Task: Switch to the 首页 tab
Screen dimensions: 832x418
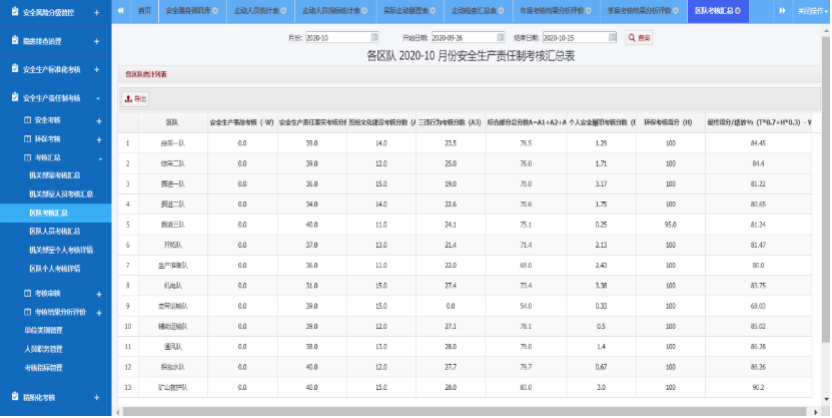Action: coord(144,11)
